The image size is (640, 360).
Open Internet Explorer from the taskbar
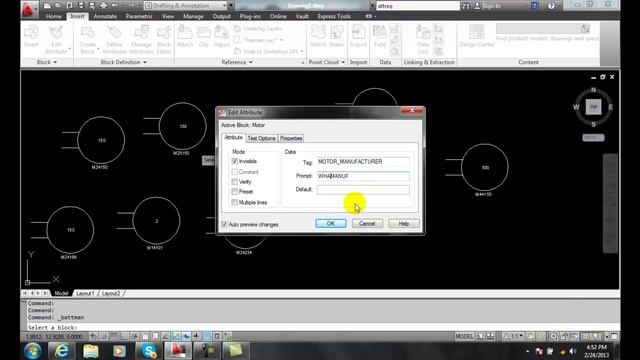62,351
